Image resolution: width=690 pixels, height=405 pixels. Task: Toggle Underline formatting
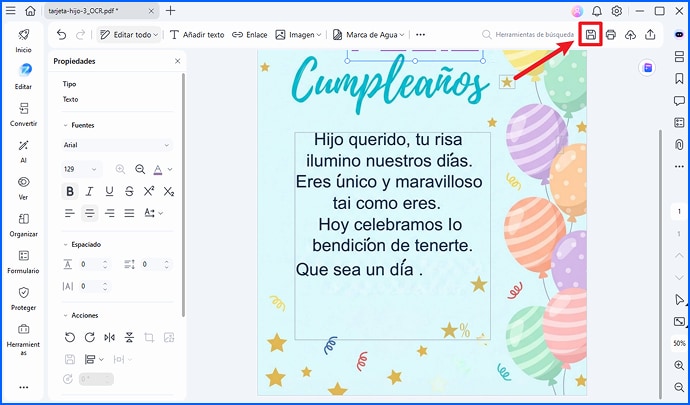point(109,191)
